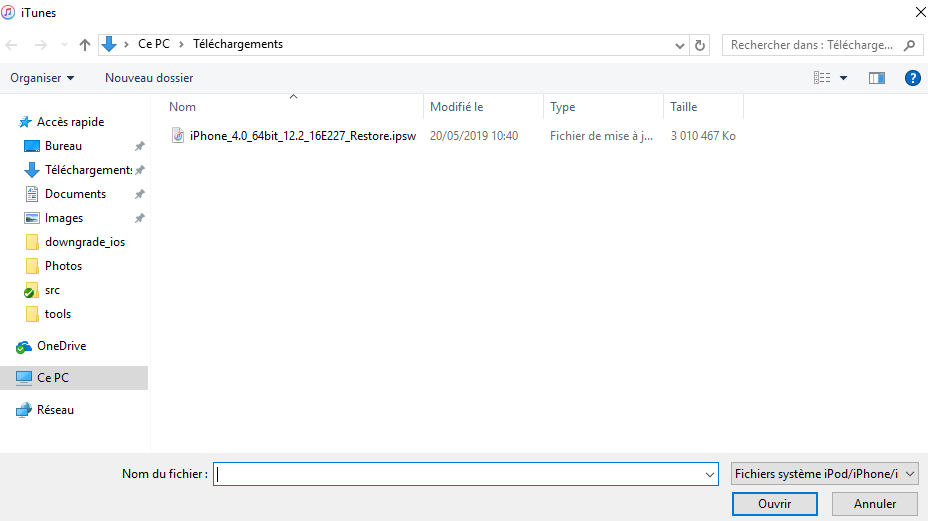This screenshot has width=928, height=521.
Task: Select Ce PC in the breadcrumb path
Action: [x=154, y=44]
